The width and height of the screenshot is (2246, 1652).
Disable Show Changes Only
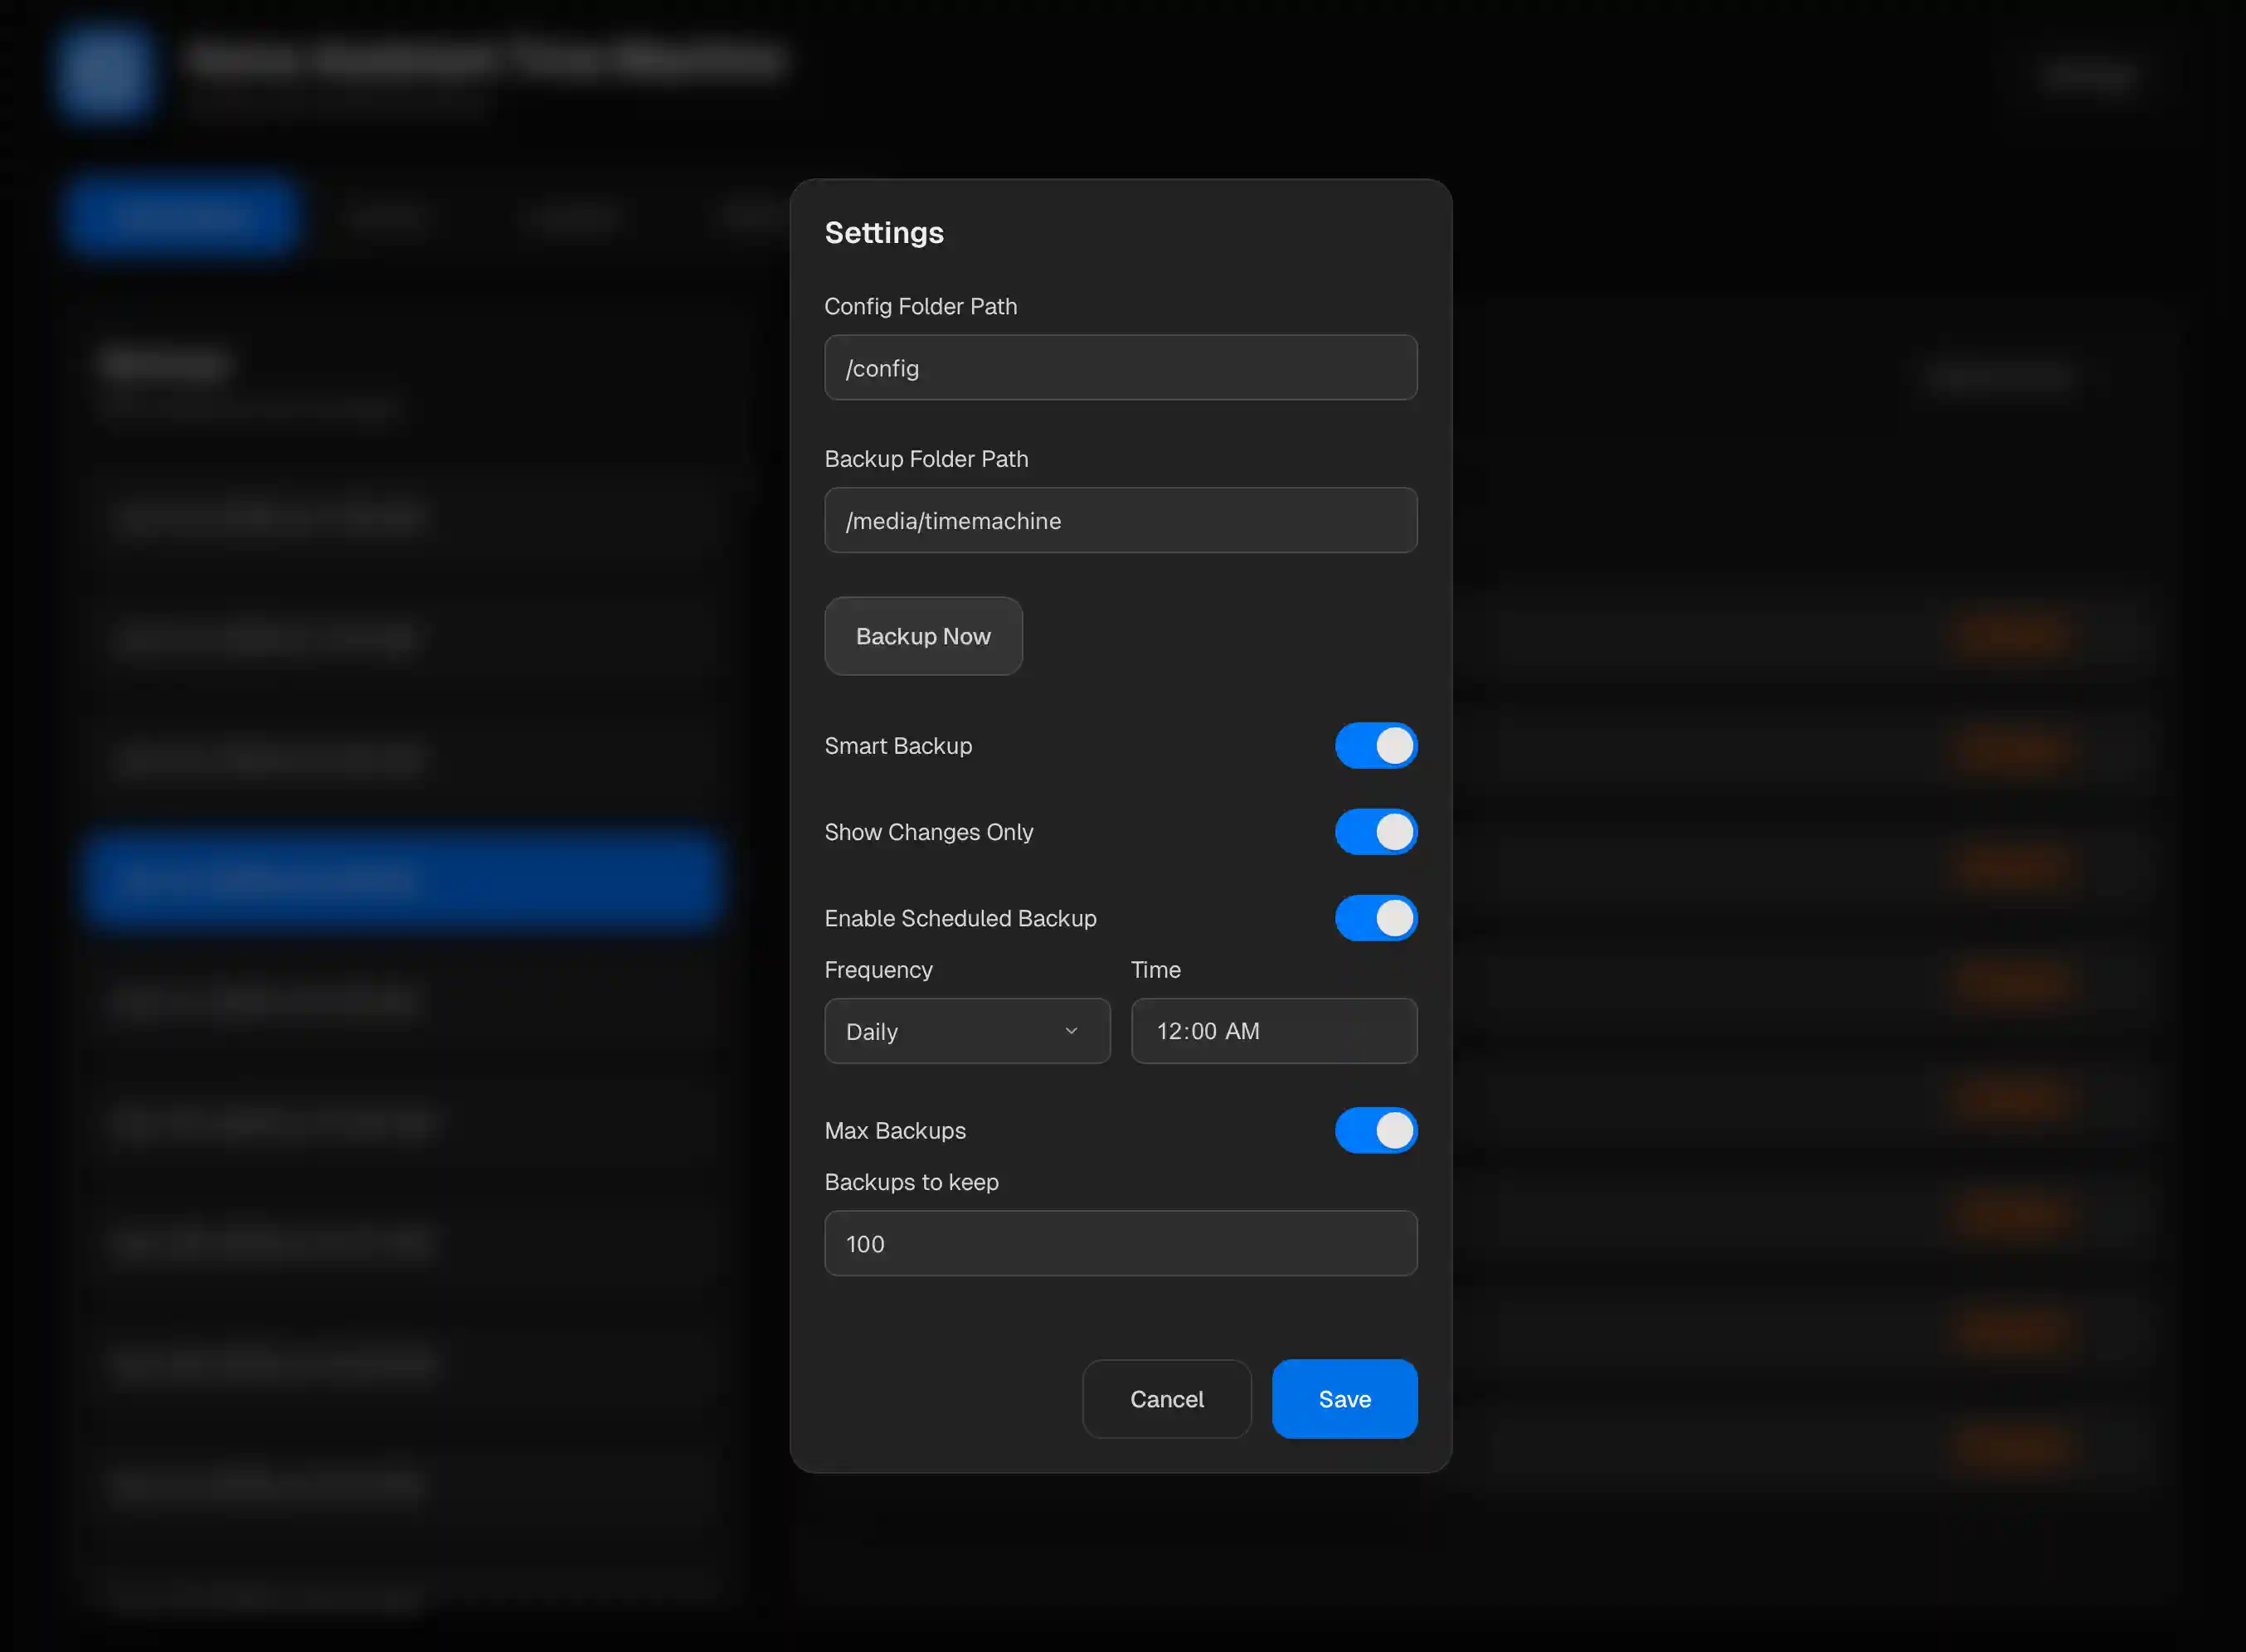[x=1377, y=832]
